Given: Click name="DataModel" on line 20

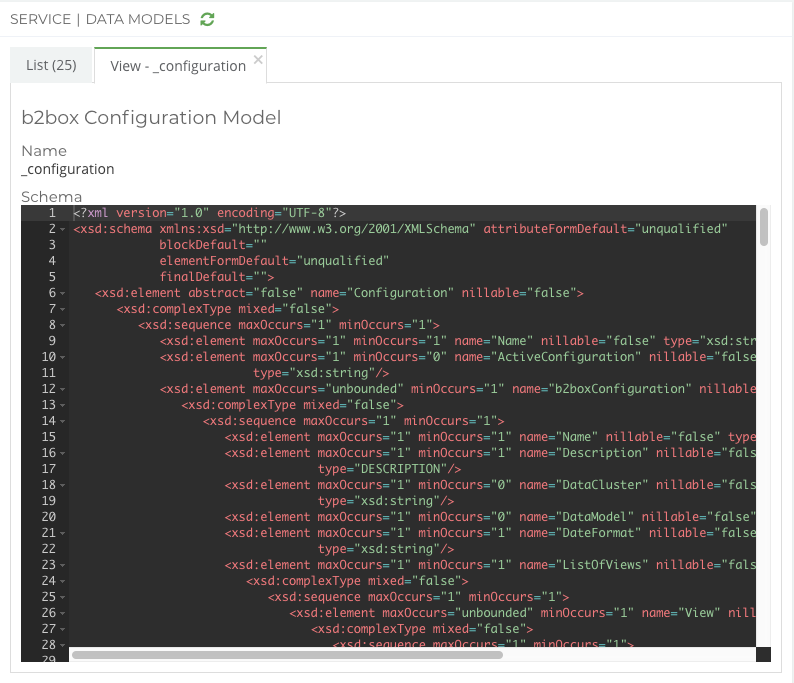Looking at the screenshot, I should tap(577, 517).
